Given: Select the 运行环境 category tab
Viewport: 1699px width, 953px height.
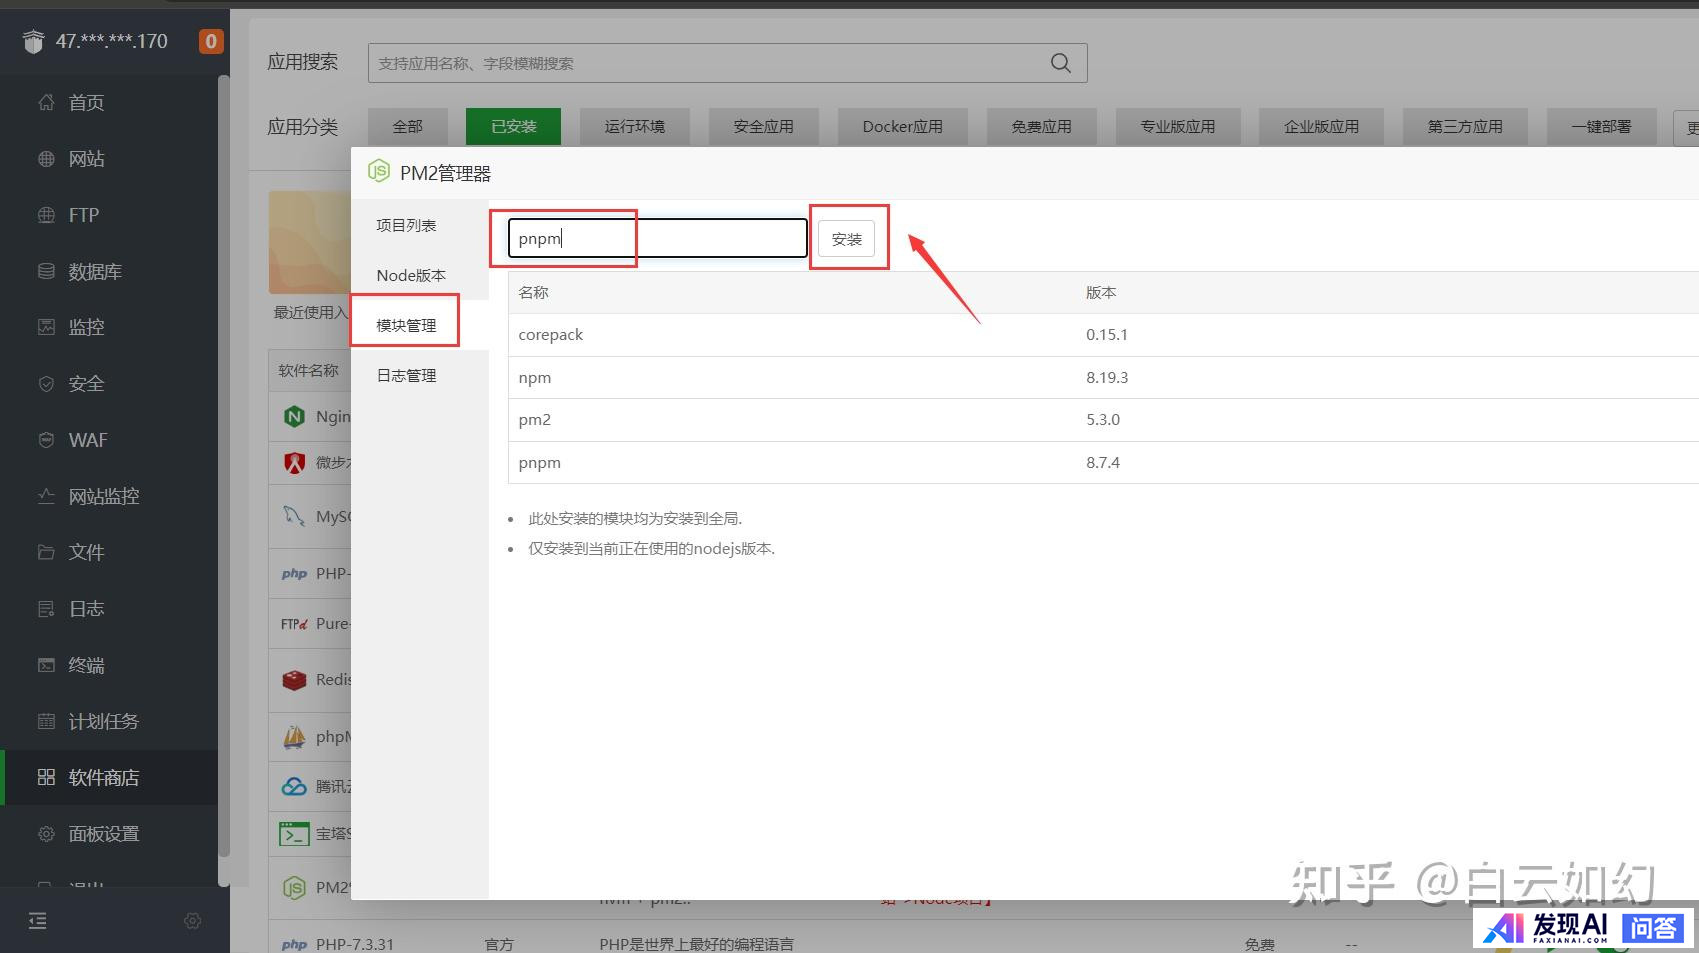Looking at the screenshot, I should tap(635, 127).
